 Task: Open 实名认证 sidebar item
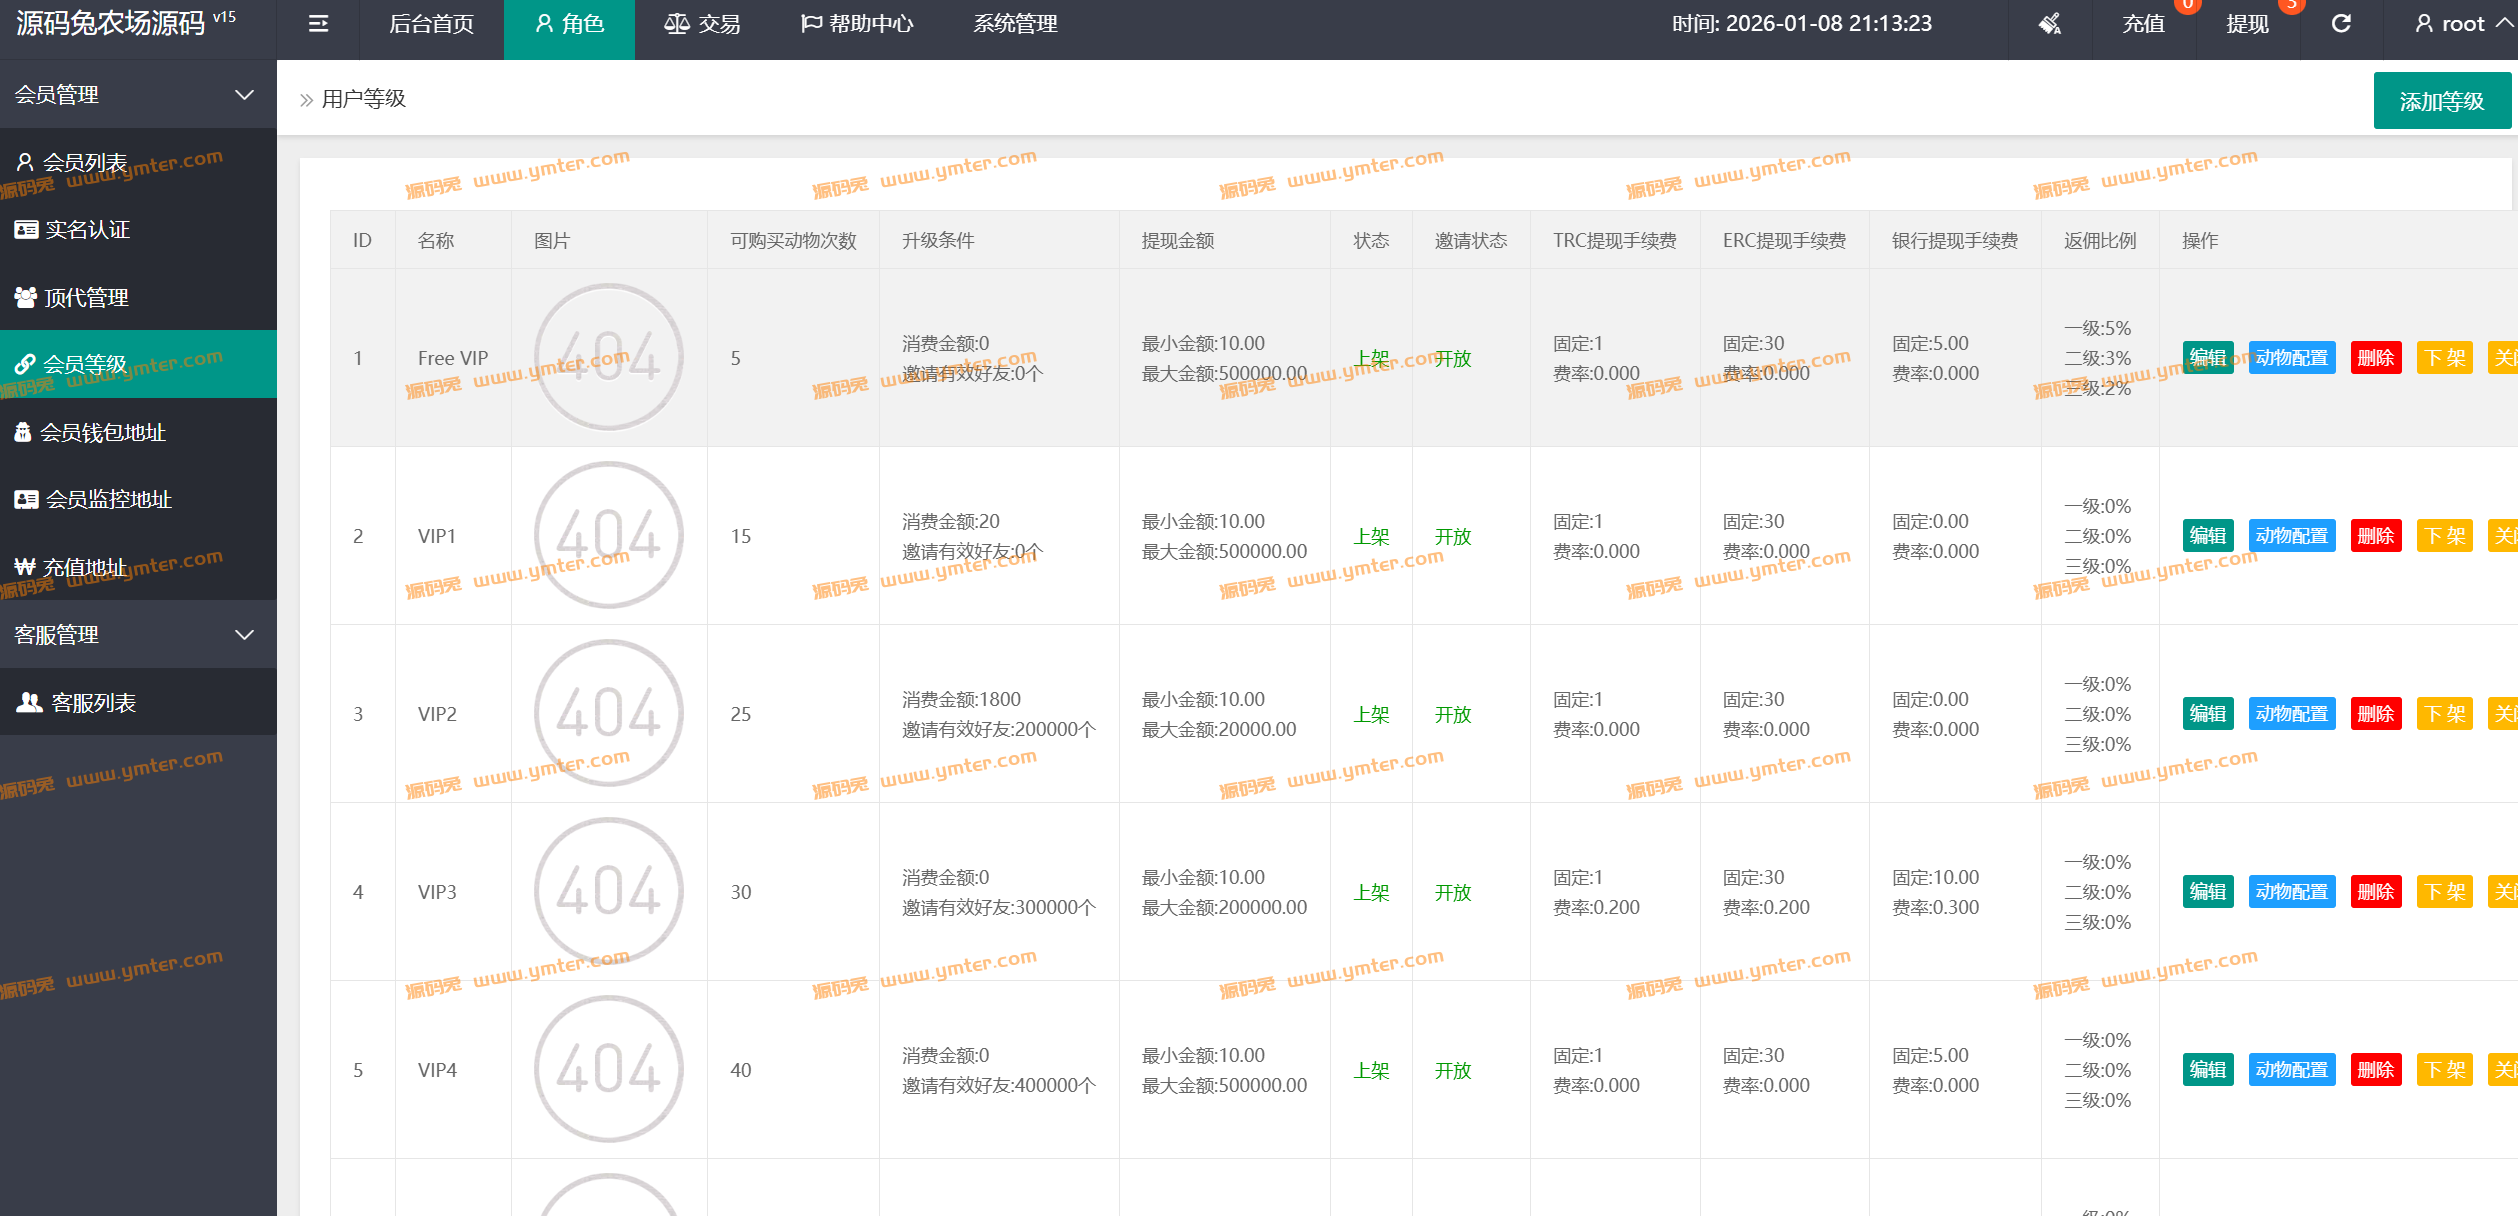87,230
